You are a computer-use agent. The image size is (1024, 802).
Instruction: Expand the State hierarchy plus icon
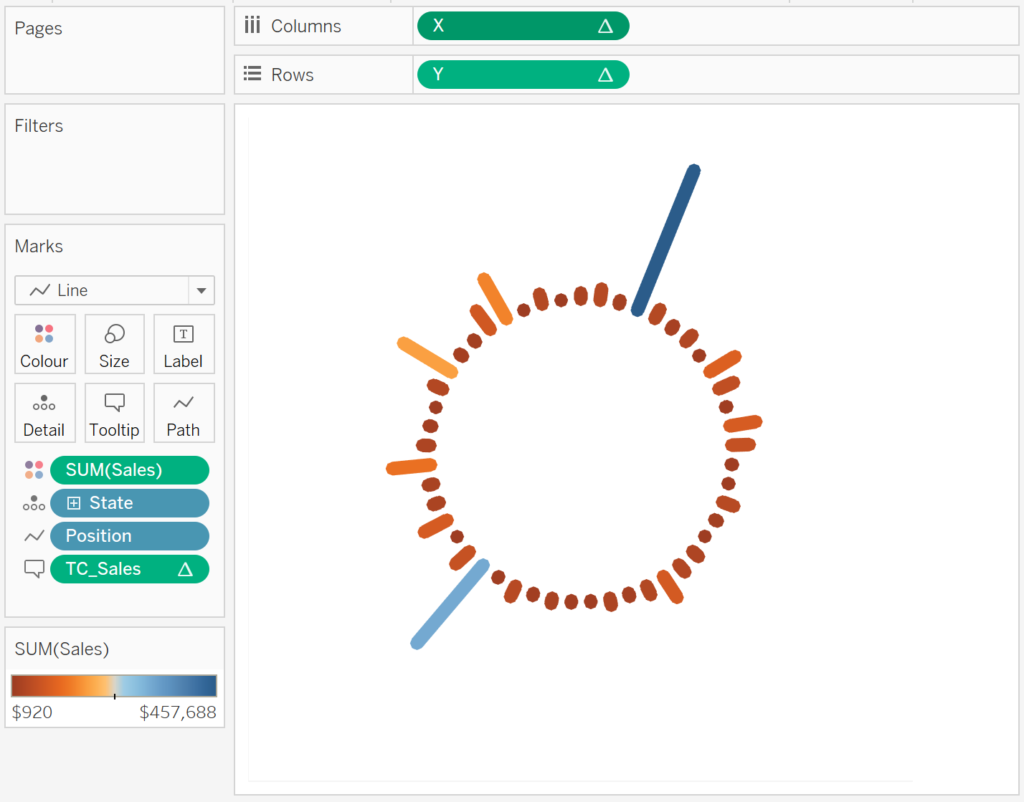(x=74, y=503)
